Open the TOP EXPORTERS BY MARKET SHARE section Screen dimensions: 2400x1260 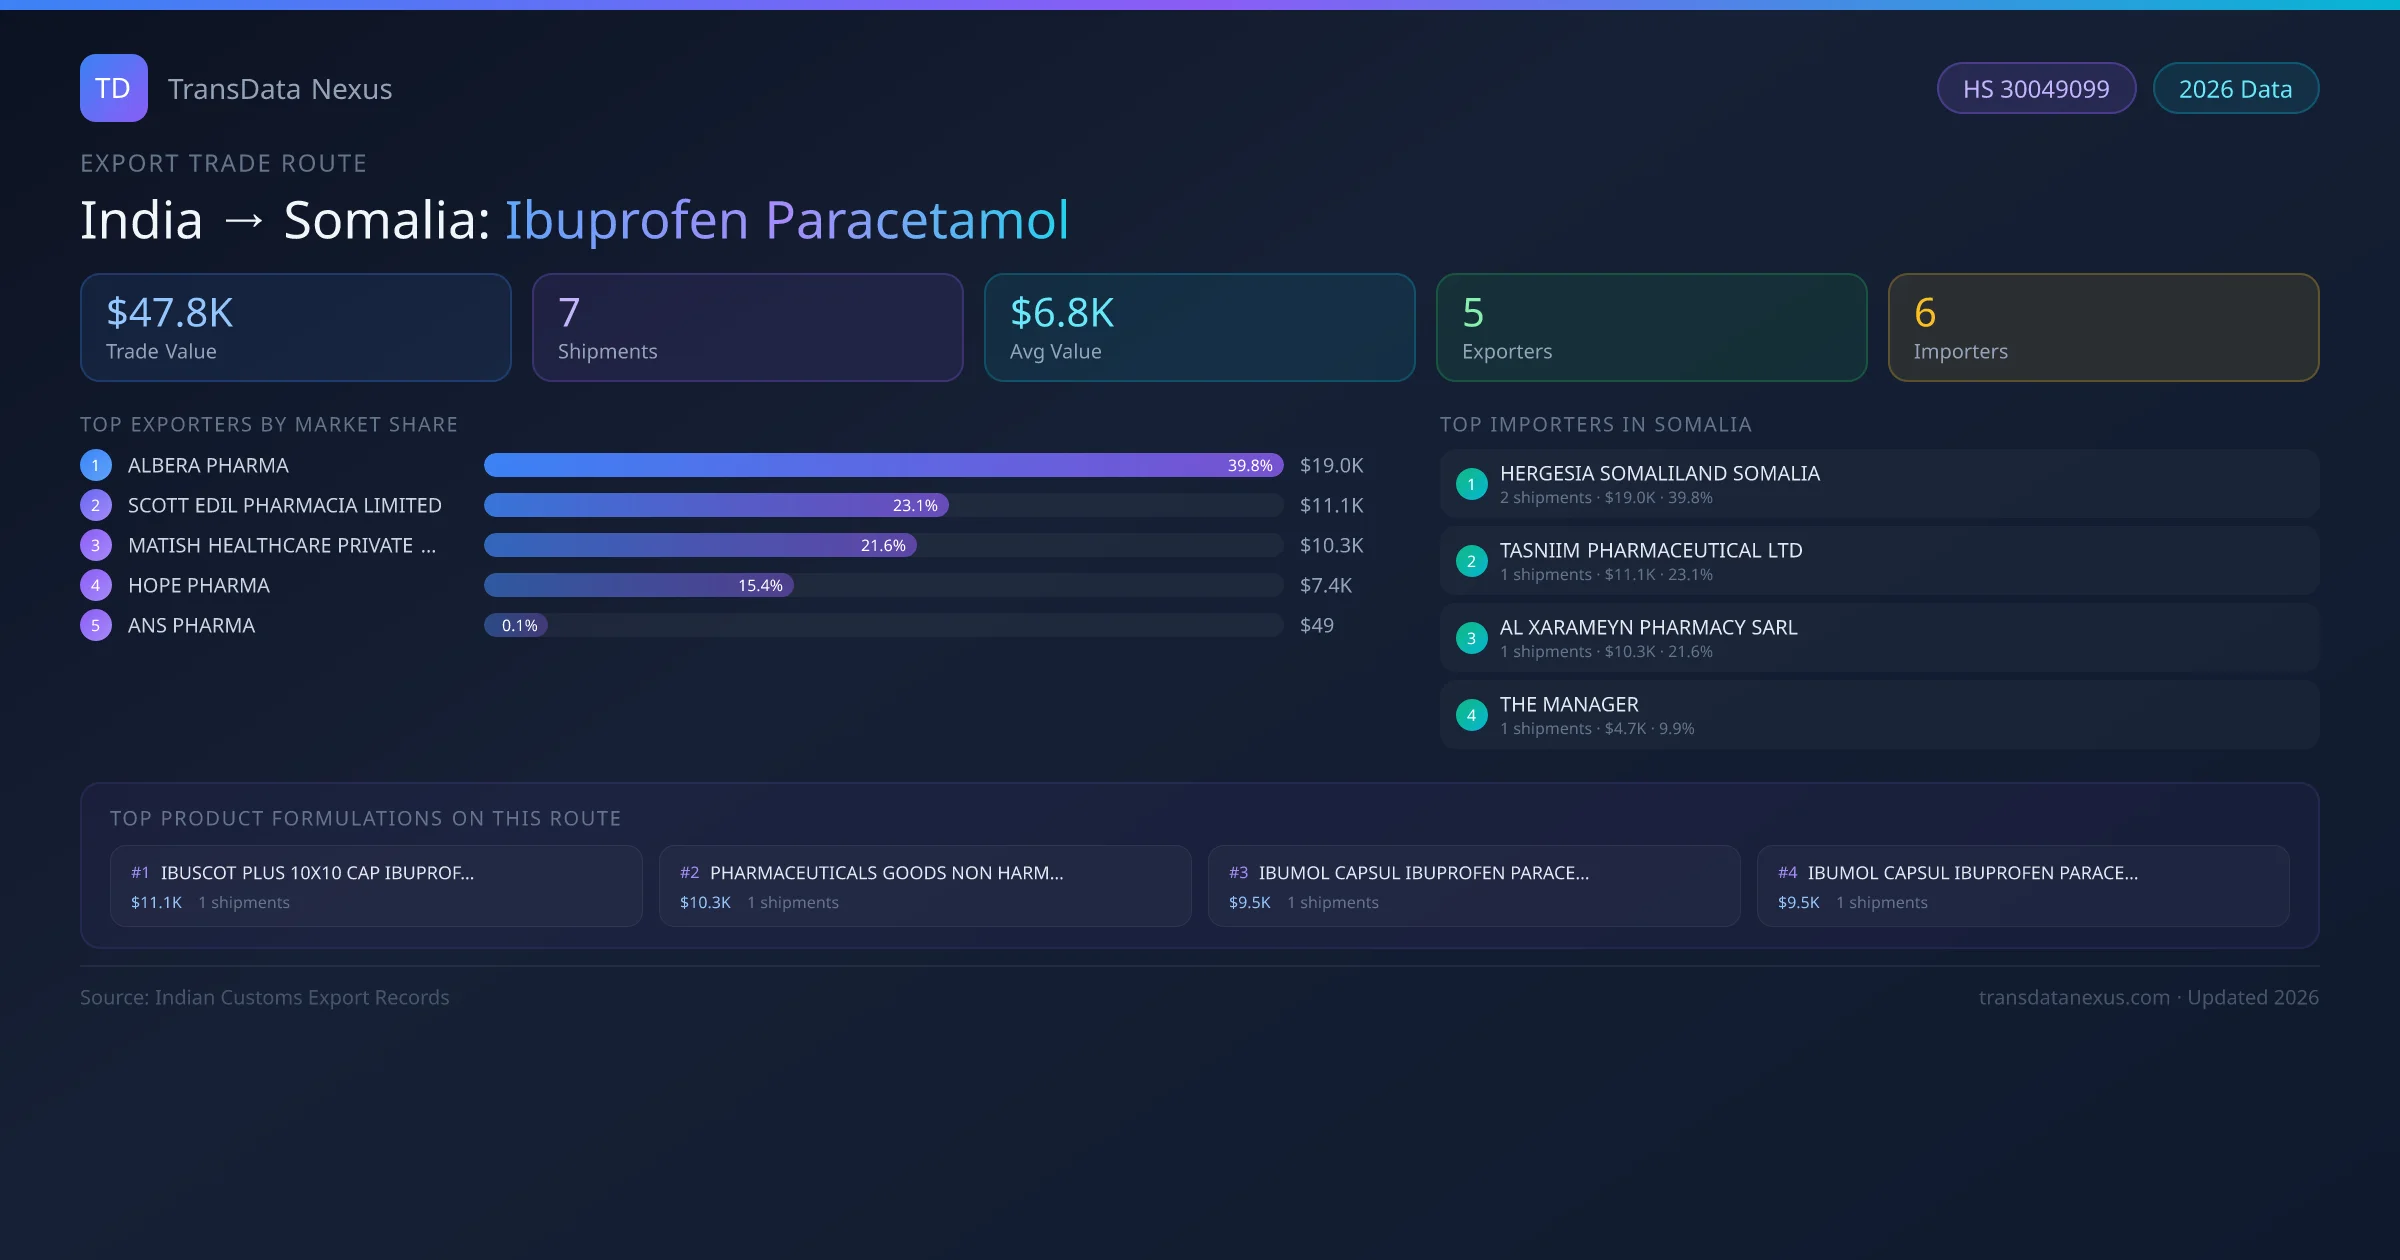pos(269,424)
